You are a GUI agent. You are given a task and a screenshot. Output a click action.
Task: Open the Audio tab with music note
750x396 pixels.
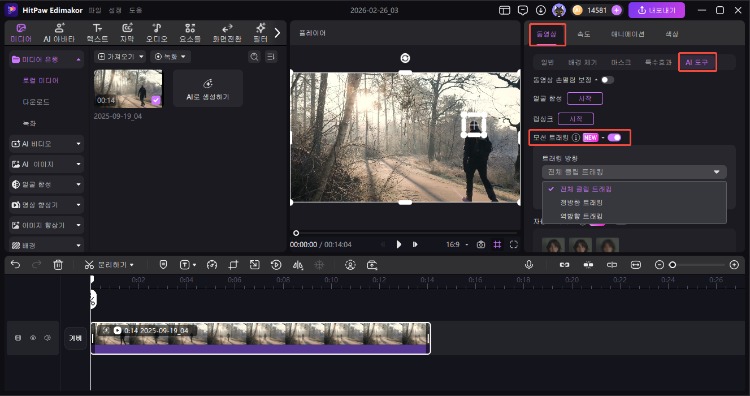coord(156,33)
